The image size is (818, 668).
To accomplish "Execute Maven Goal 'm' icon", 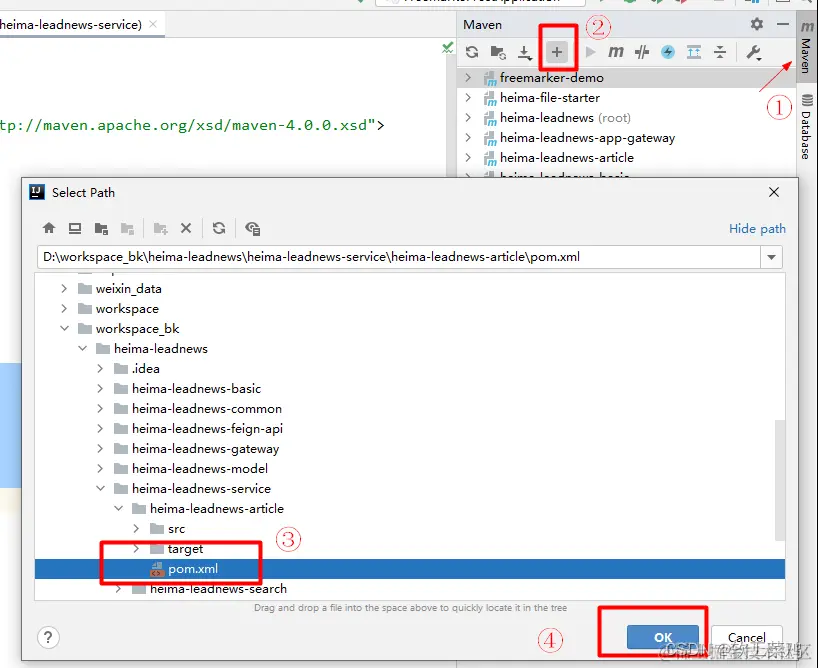I will [x=616, y=52].
